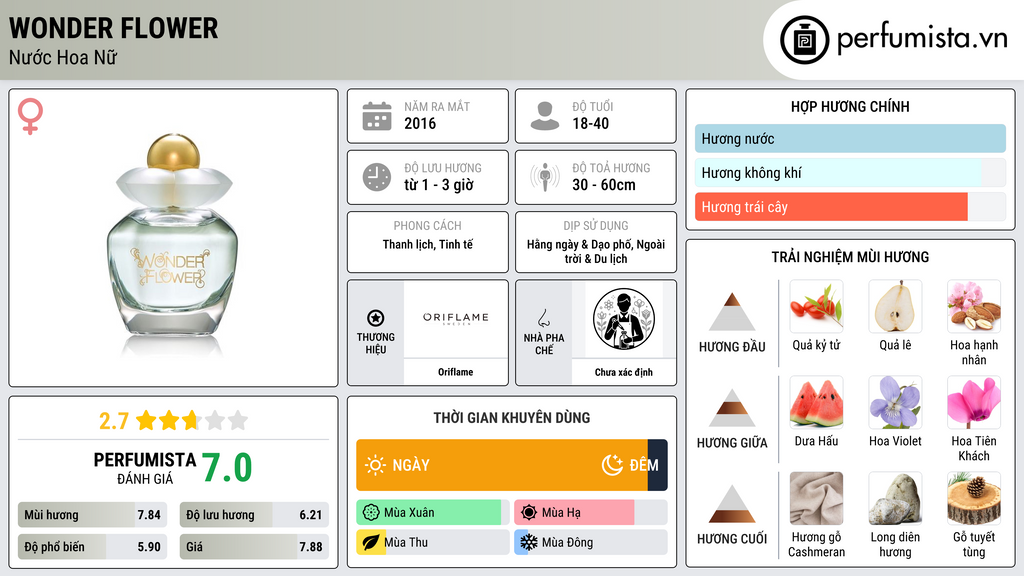Click the từ 1 - 3 giờ longevity value
1024x576 pixels.
click(439, 185)
